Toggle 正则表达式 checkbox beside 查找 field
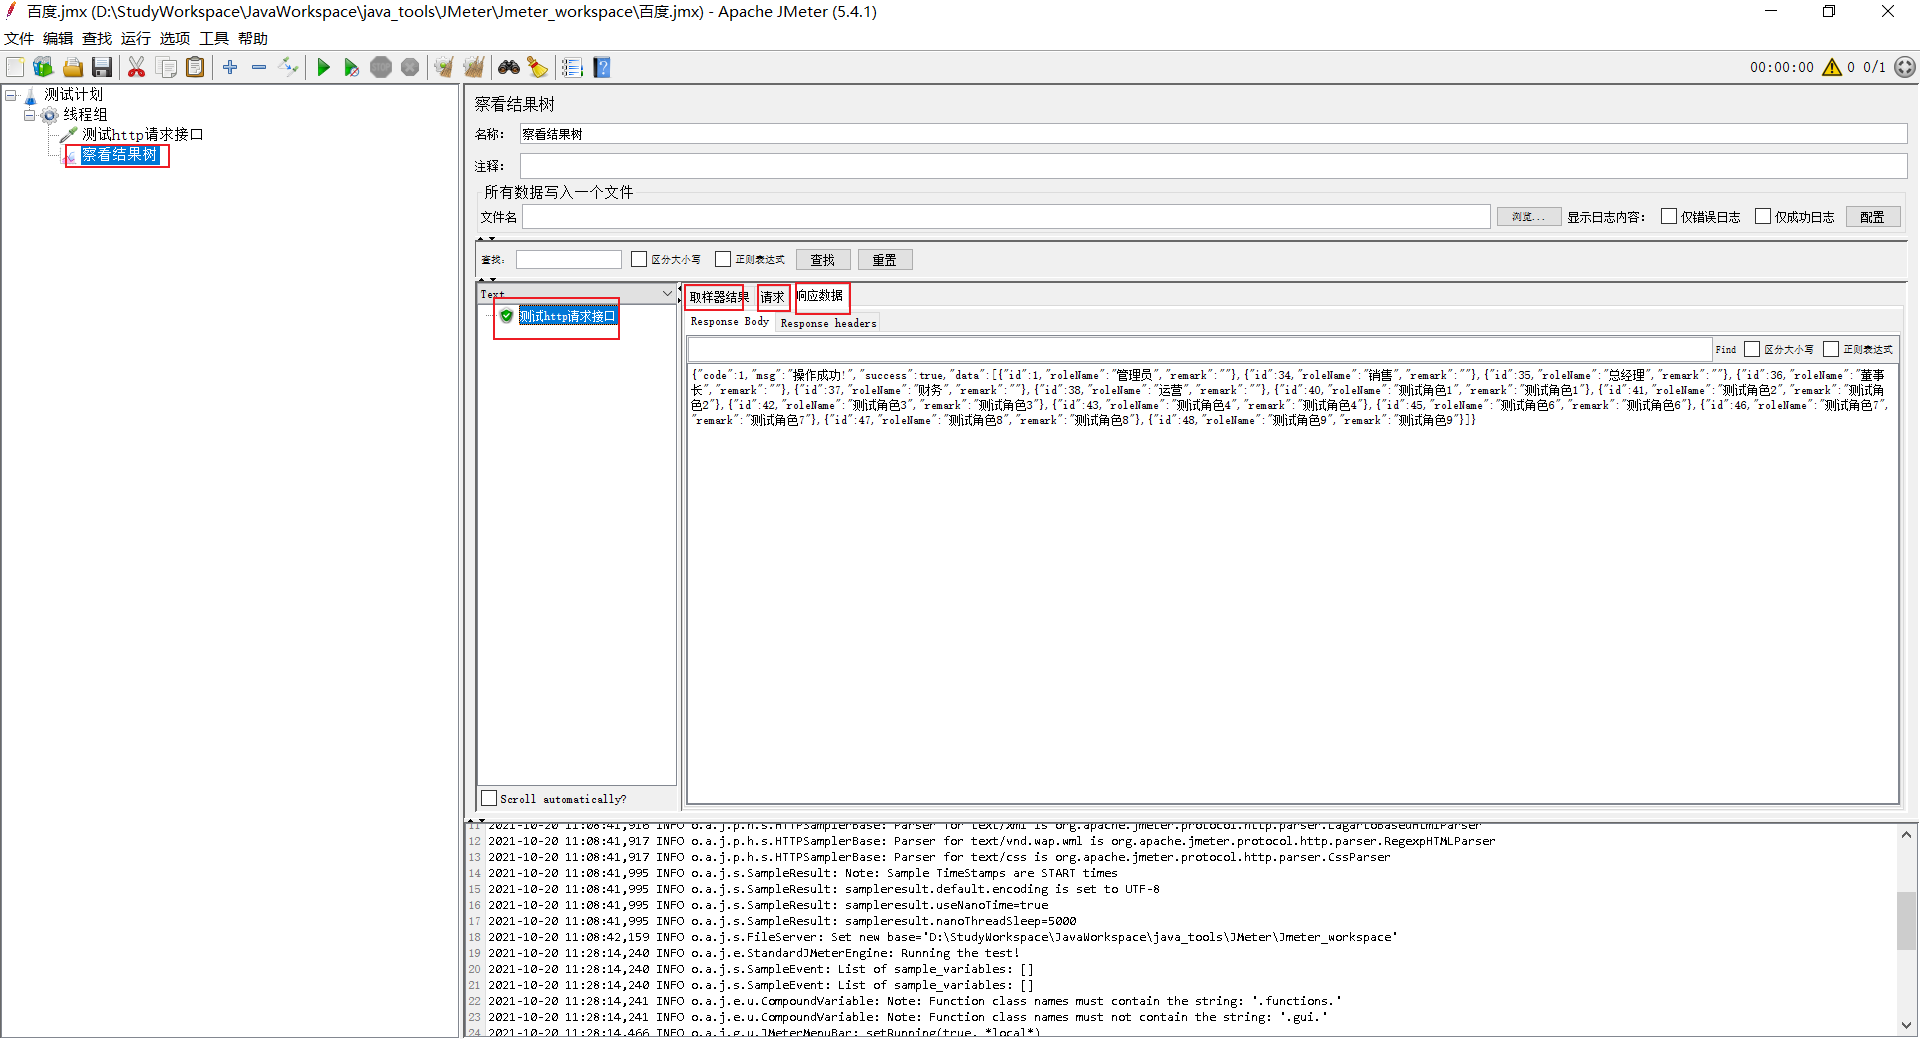Viewport: 1920px width, 1039px height. point(723,259)
